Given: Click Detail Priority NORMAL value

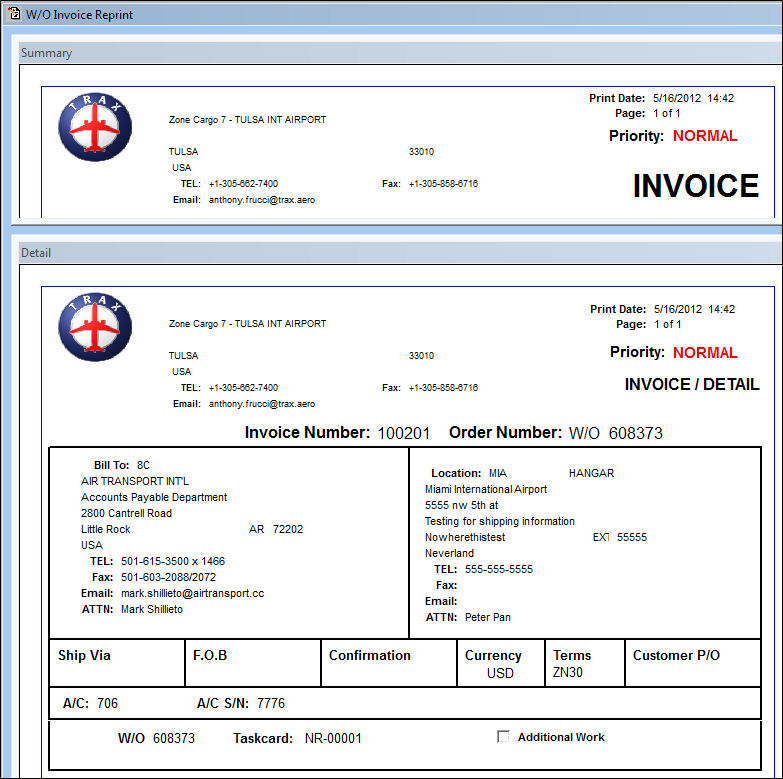Looking at the screenshot, I should click(705, 353).
